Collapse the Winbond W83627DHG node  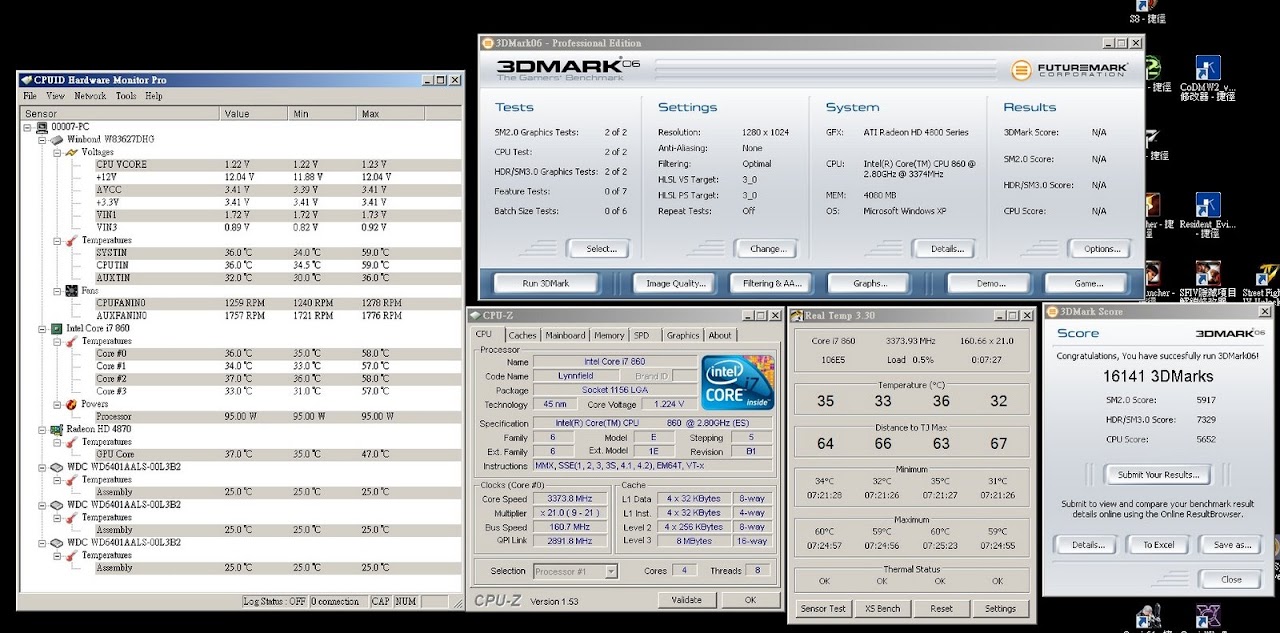pyautogui.click(x=43, y=140)
